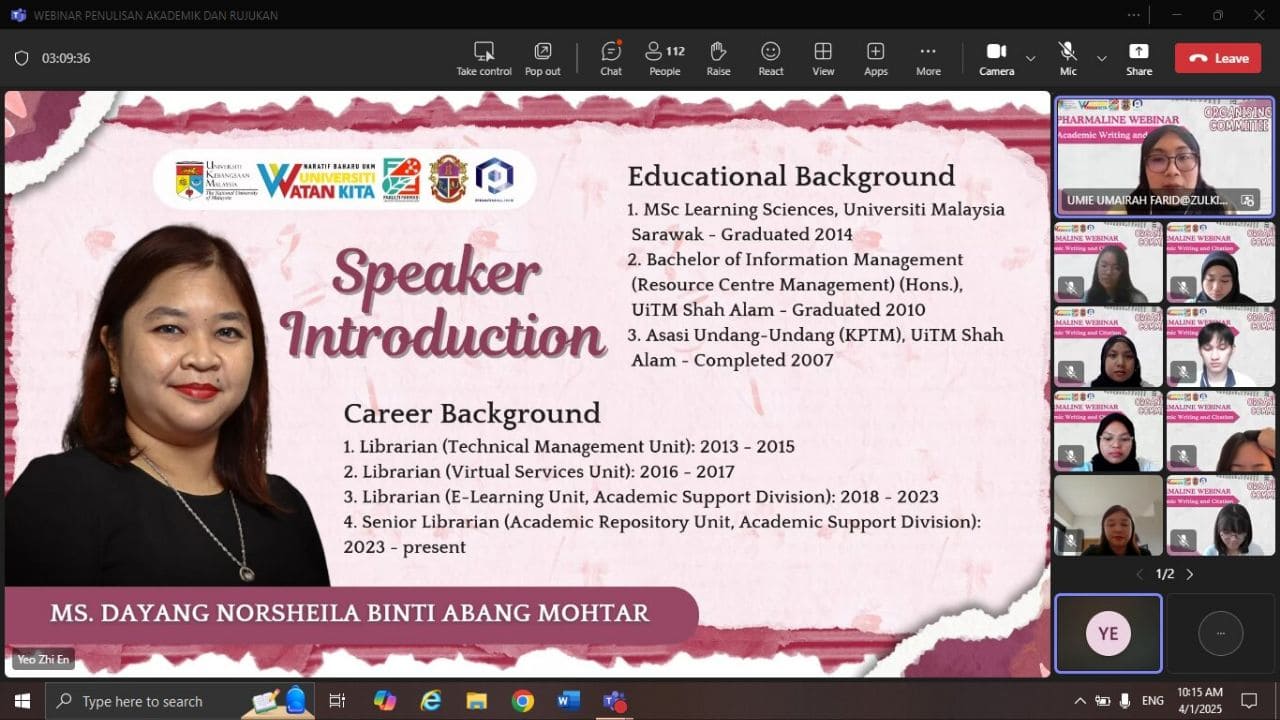This screenshot has width=1280, height=720.
Task: Expand camera options dropdown arrow
Action: click(x=1030, y=58)
